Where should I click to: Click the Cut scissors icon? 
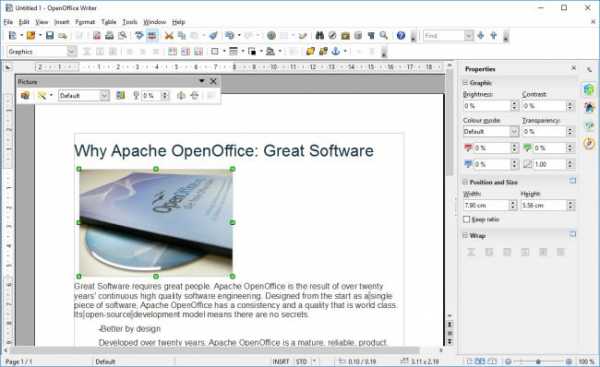(169, 36)
